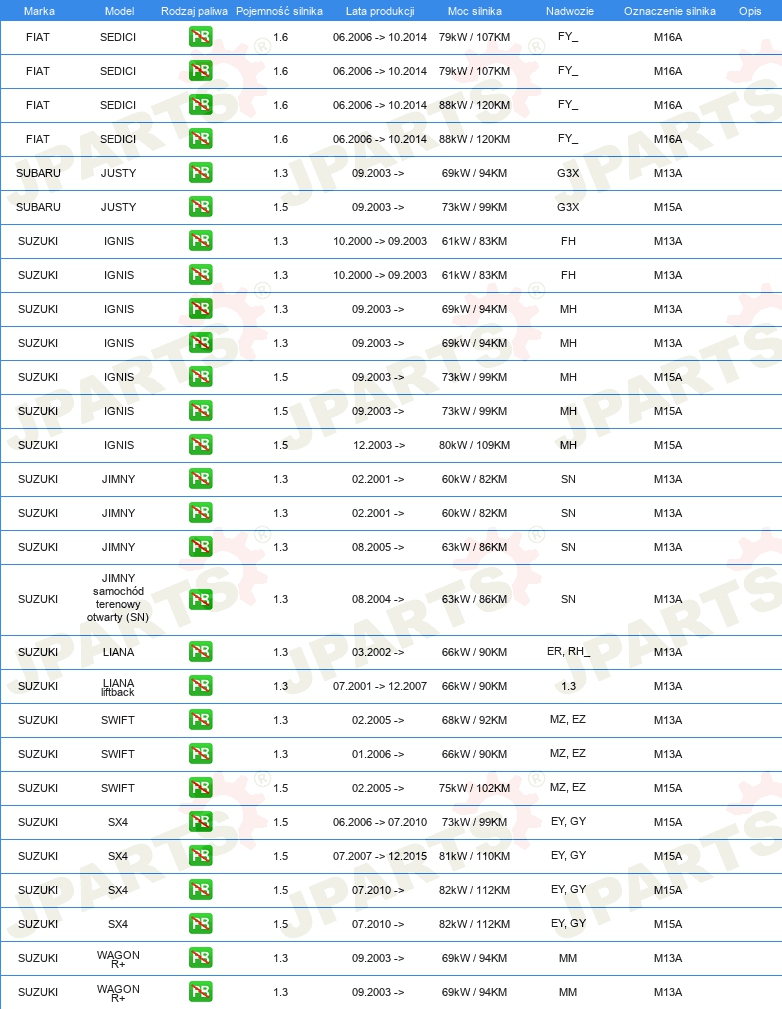Click the 08.2005 -> production date cell
The width and height of the screenshot is (782, 1009).
378,548
